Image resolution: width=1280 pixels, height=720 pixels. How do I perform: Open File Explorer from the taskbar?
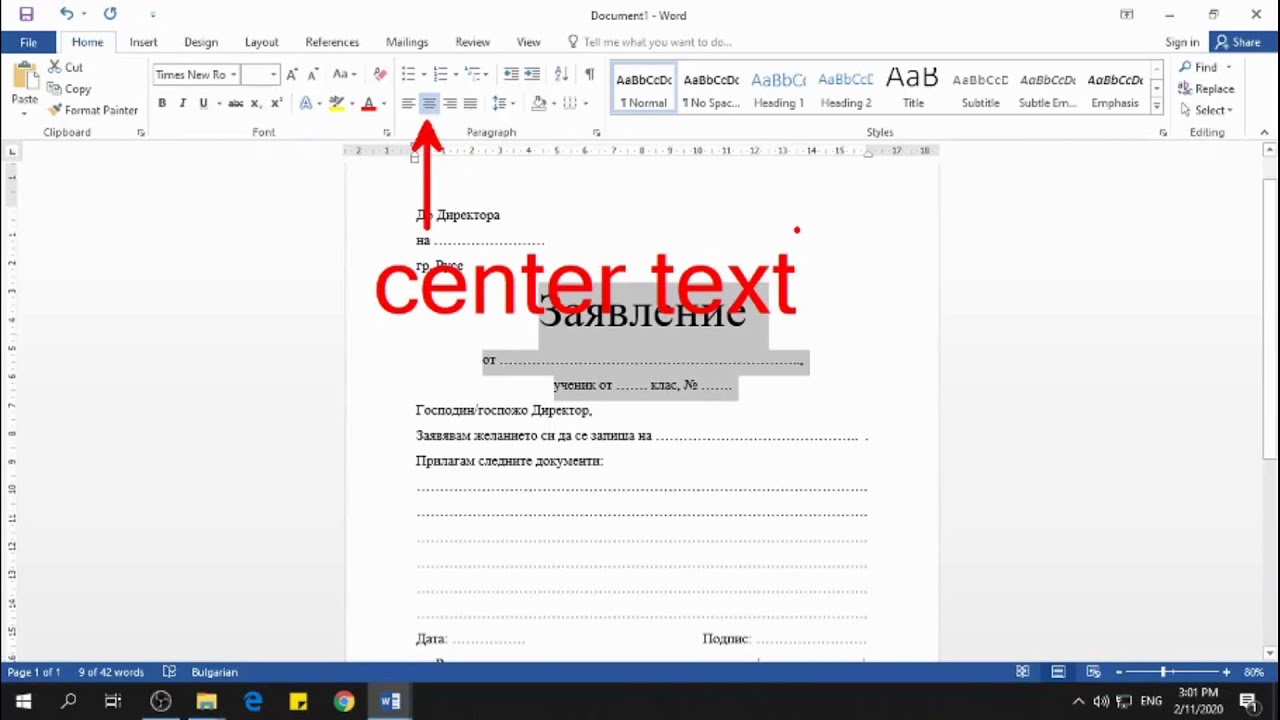[206, 701]
